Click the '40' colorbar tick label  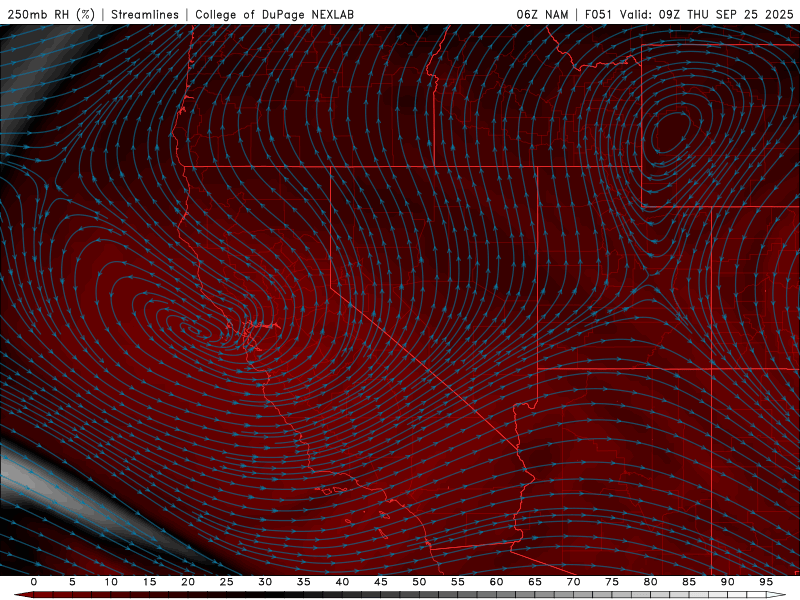(342, 582)
